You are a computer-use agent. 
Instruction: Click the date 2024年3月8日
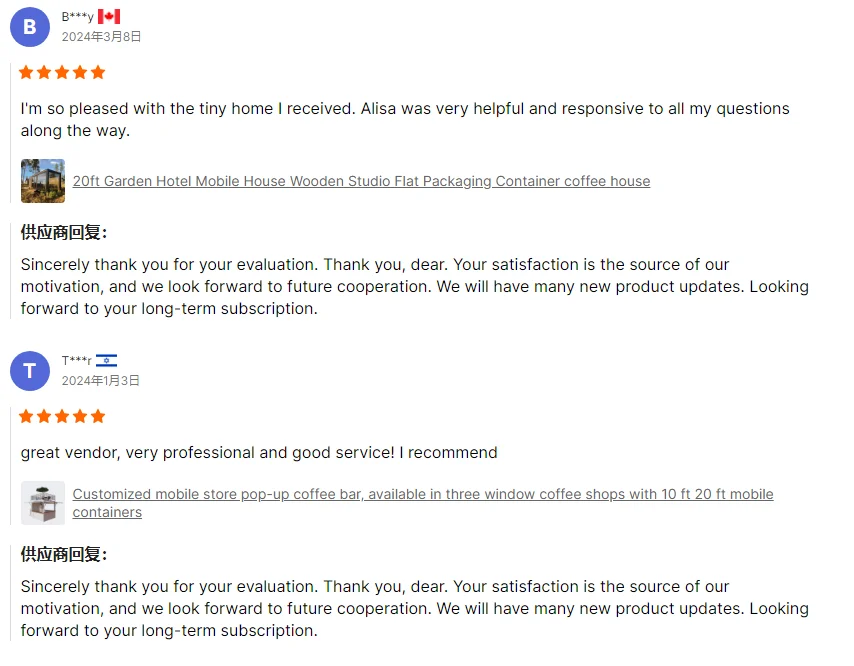(x=101, y=36)
